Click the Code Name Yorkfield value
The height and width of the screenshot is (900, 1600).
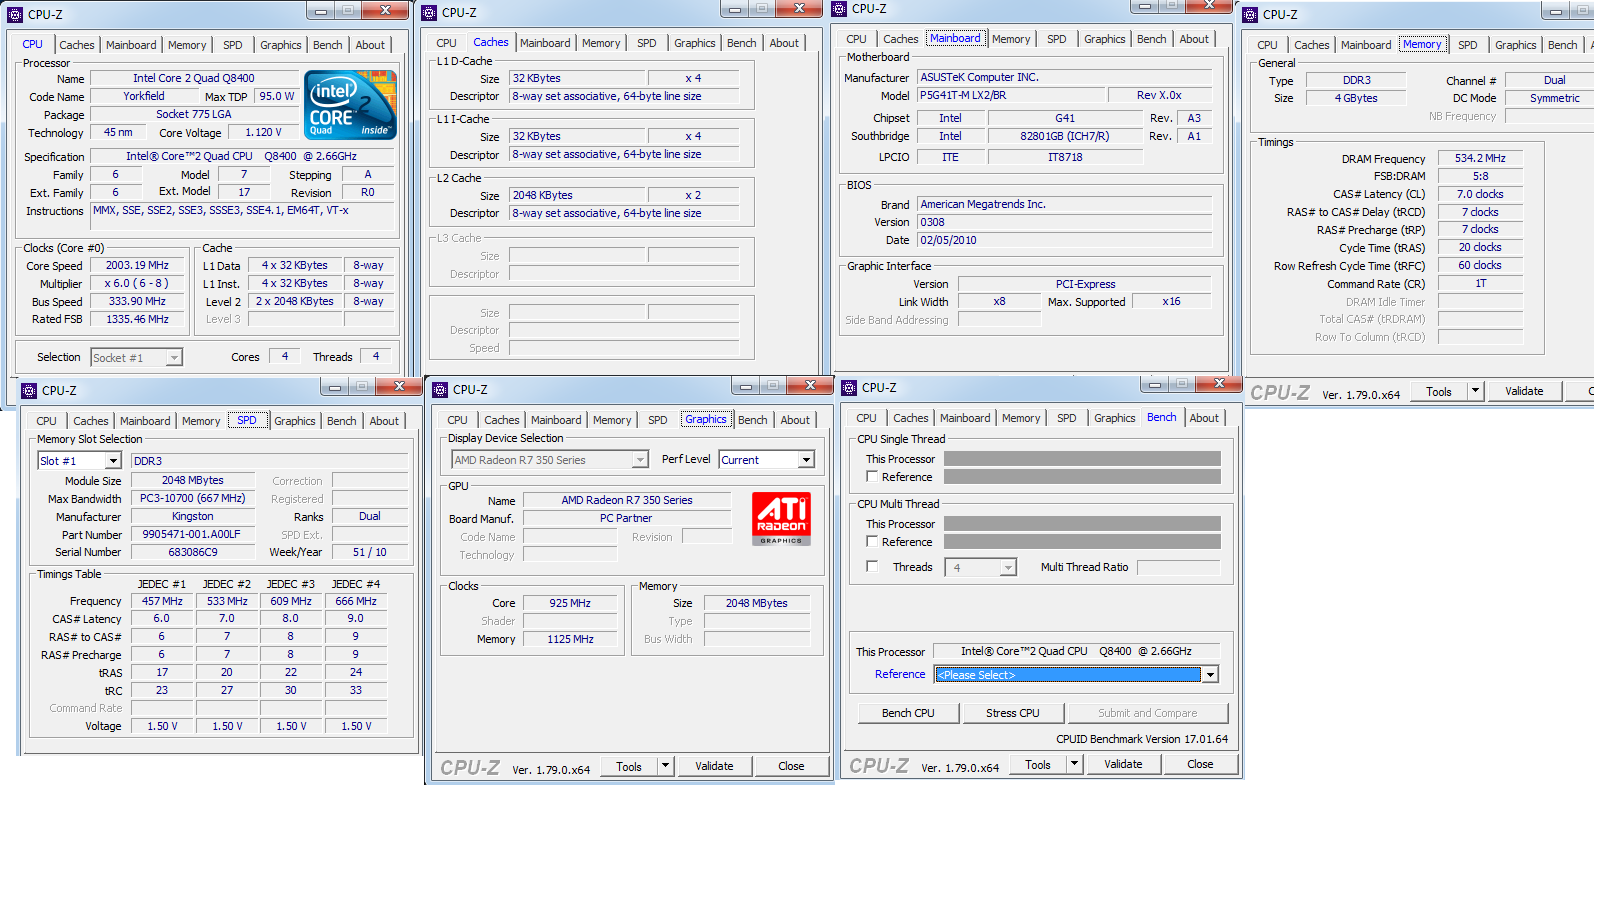click(144, 97)
